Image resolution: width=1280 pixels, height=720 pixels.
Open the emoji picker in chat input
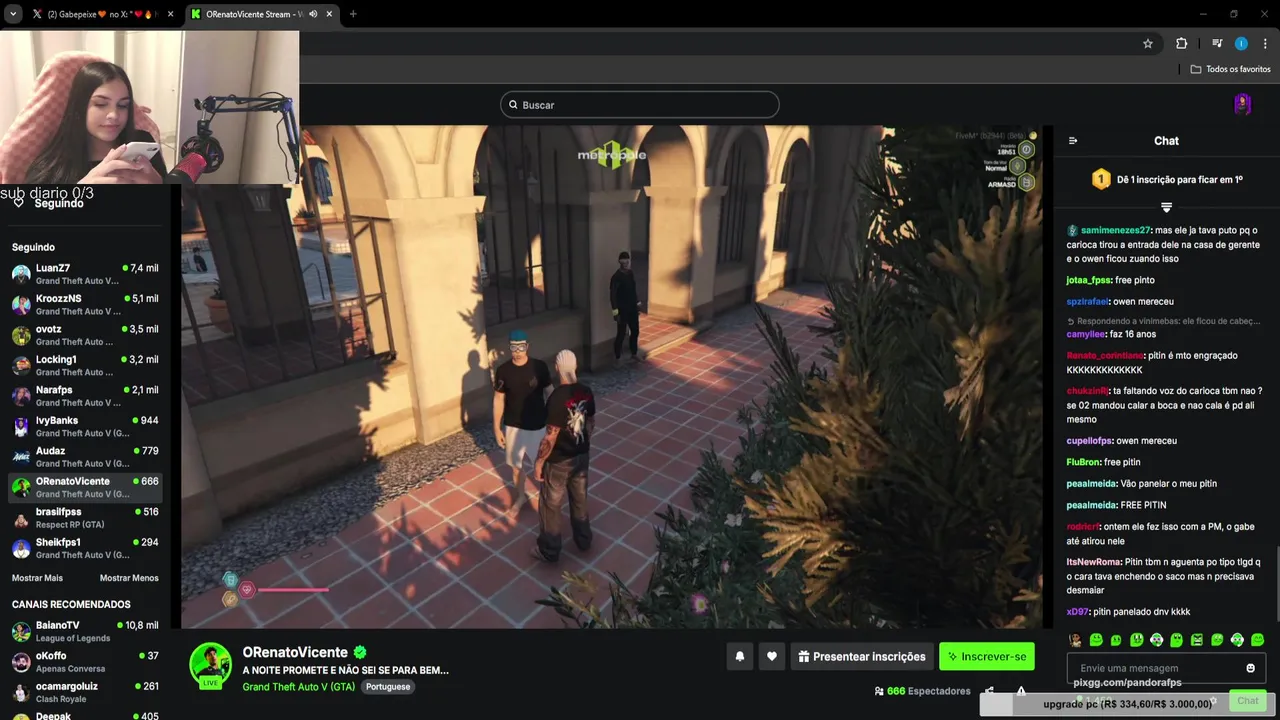click(1250, 668)
